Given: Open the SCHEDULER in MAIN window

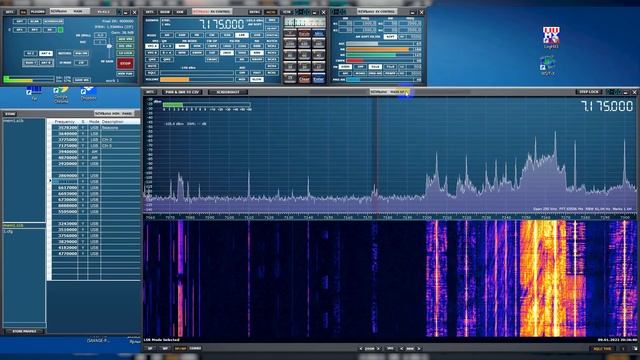Looking at the screenshot, I should 53,21.
